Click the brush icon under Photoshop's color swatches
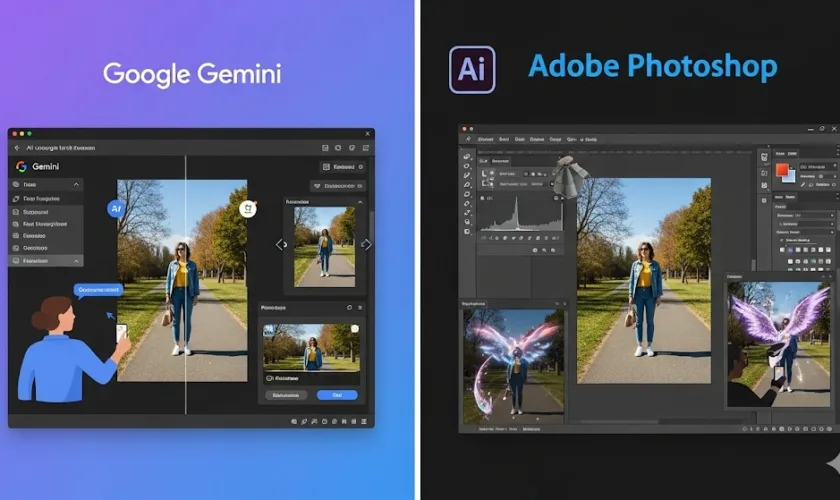840x500 pixels. [803, 185]
